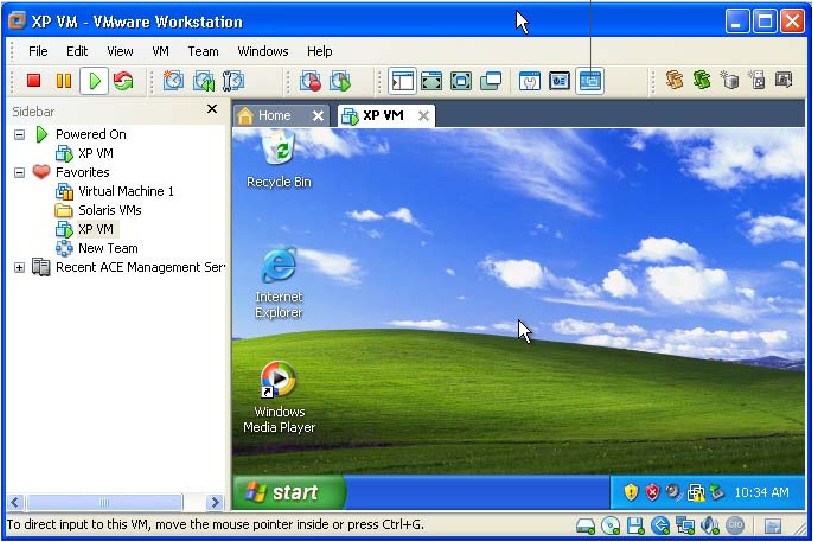The image size is (813, 542).
Task: Click the green ACE toolbar icon
Action: tap(702, 80)
